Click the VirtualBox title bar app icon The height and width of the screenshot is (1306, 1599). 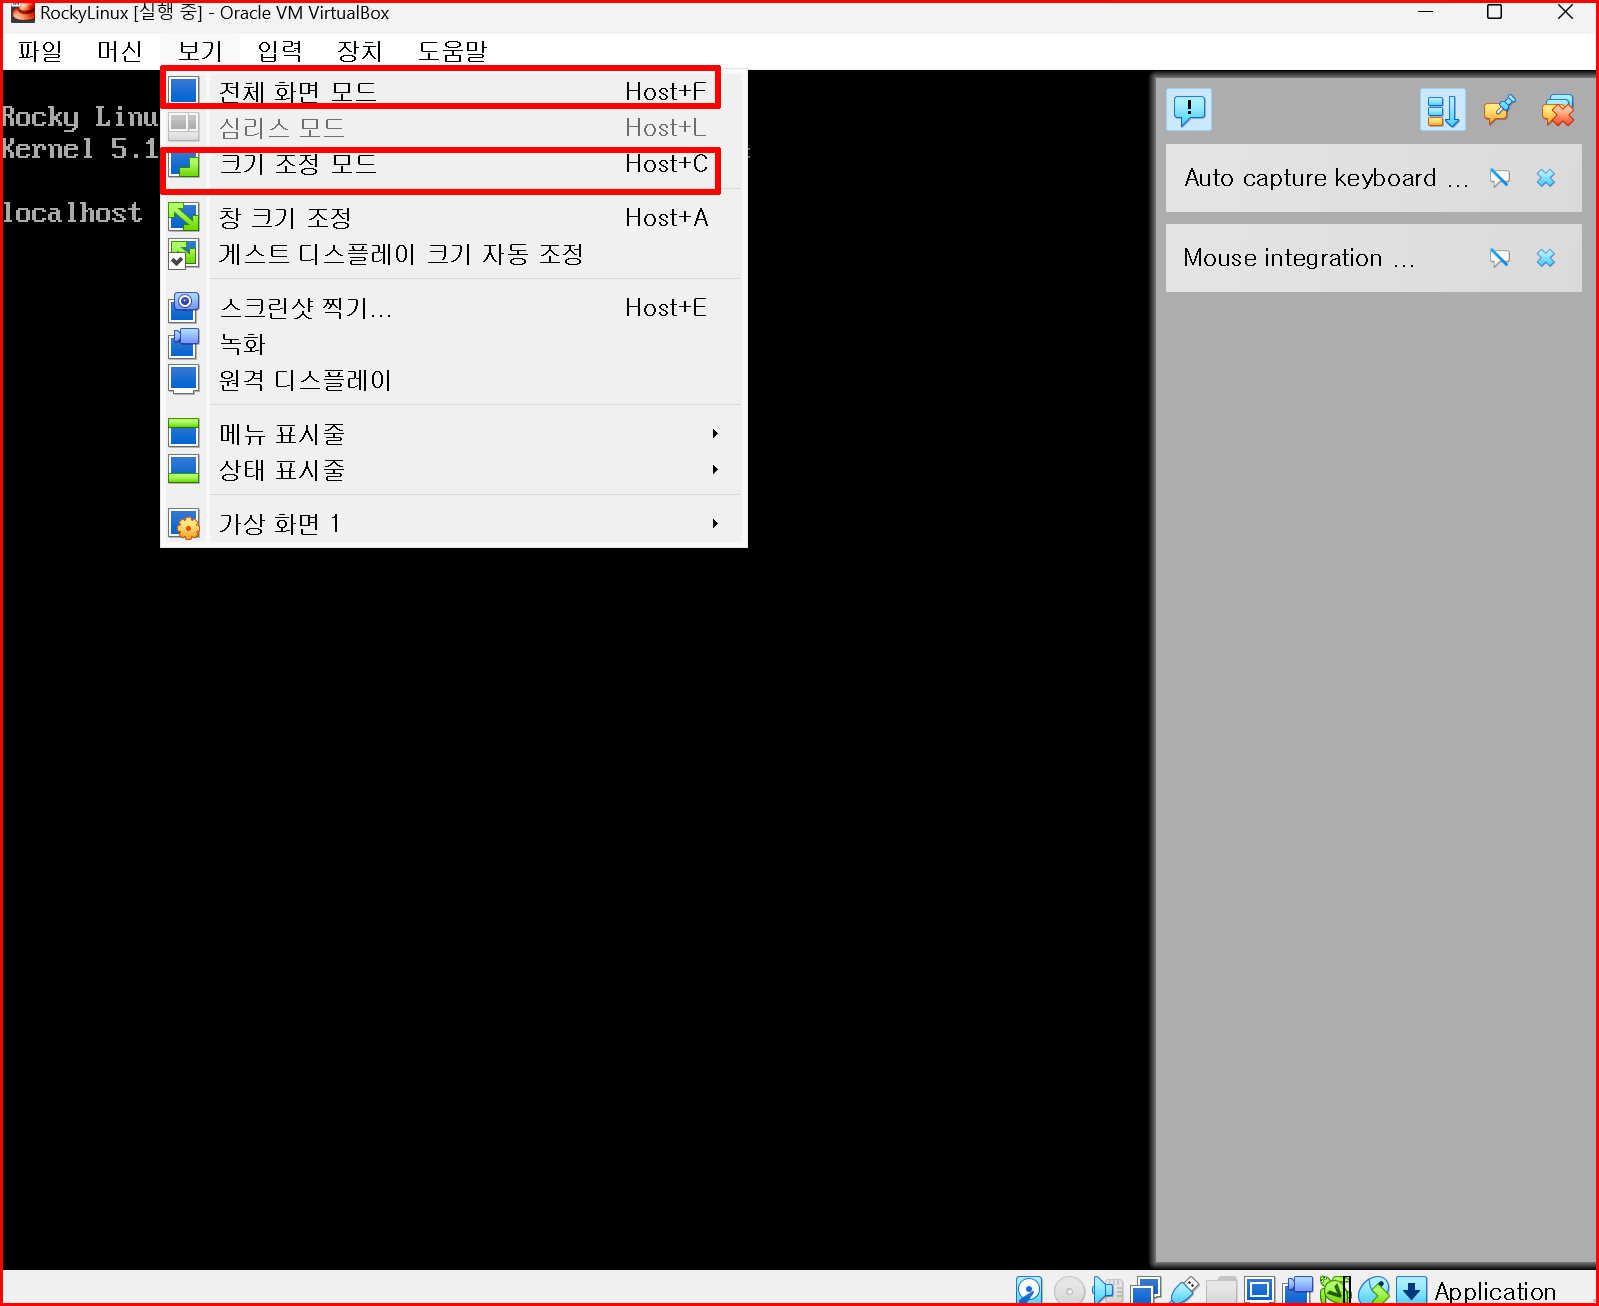[22, 13]
